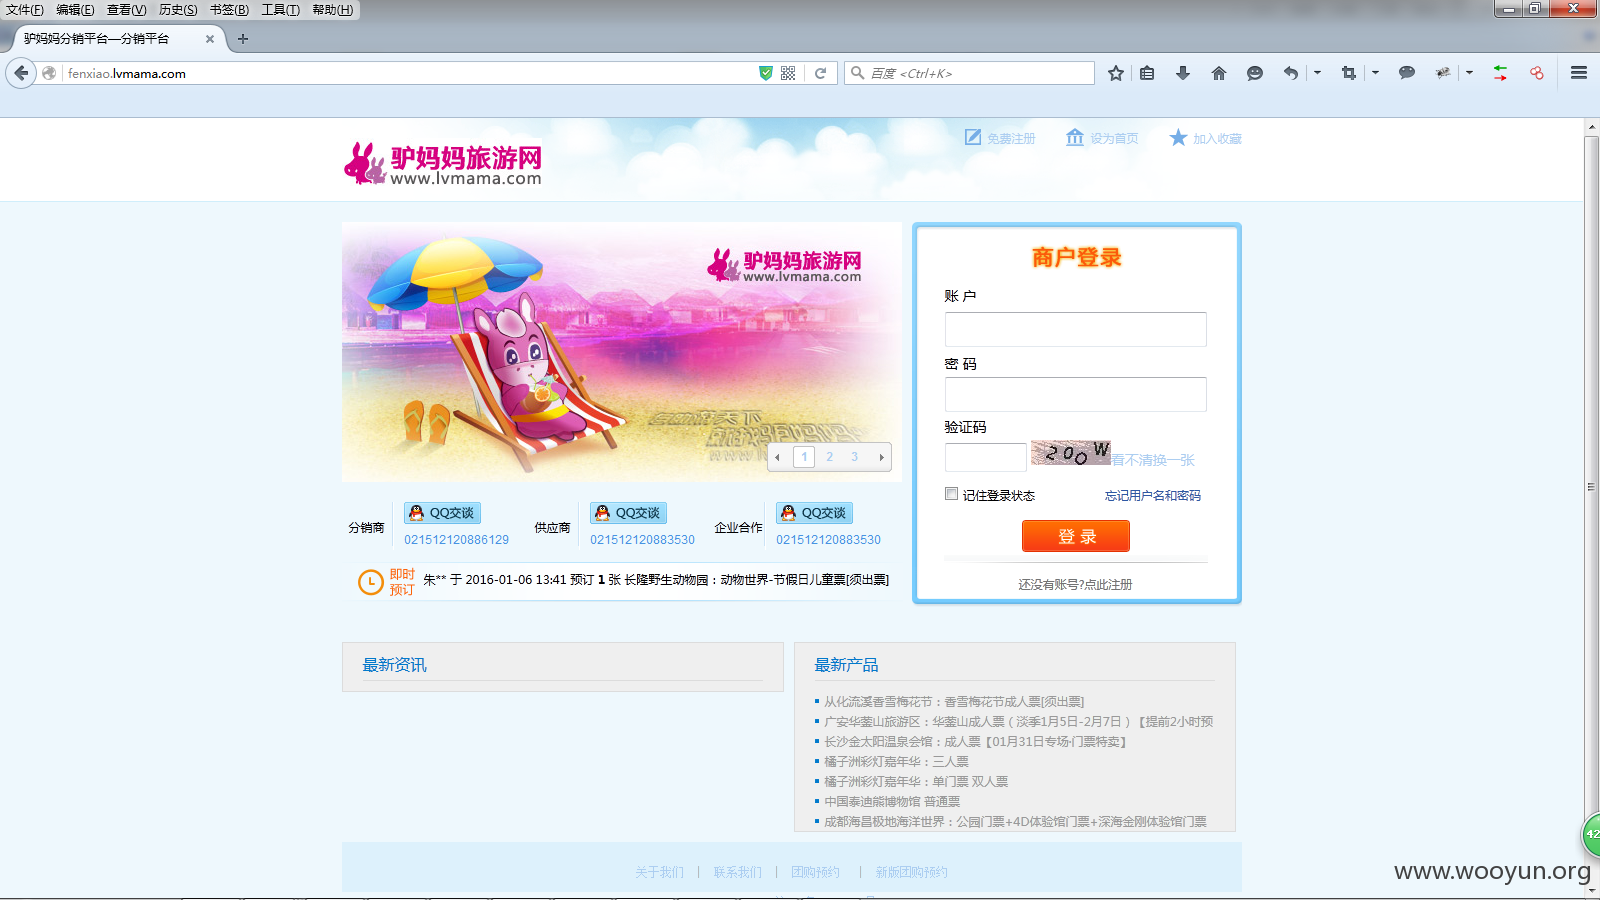The width and height of the screenshot is (1600, 900).
Task: Click the undo curved arrow toolbar icon
Action: coord(1291,73)
